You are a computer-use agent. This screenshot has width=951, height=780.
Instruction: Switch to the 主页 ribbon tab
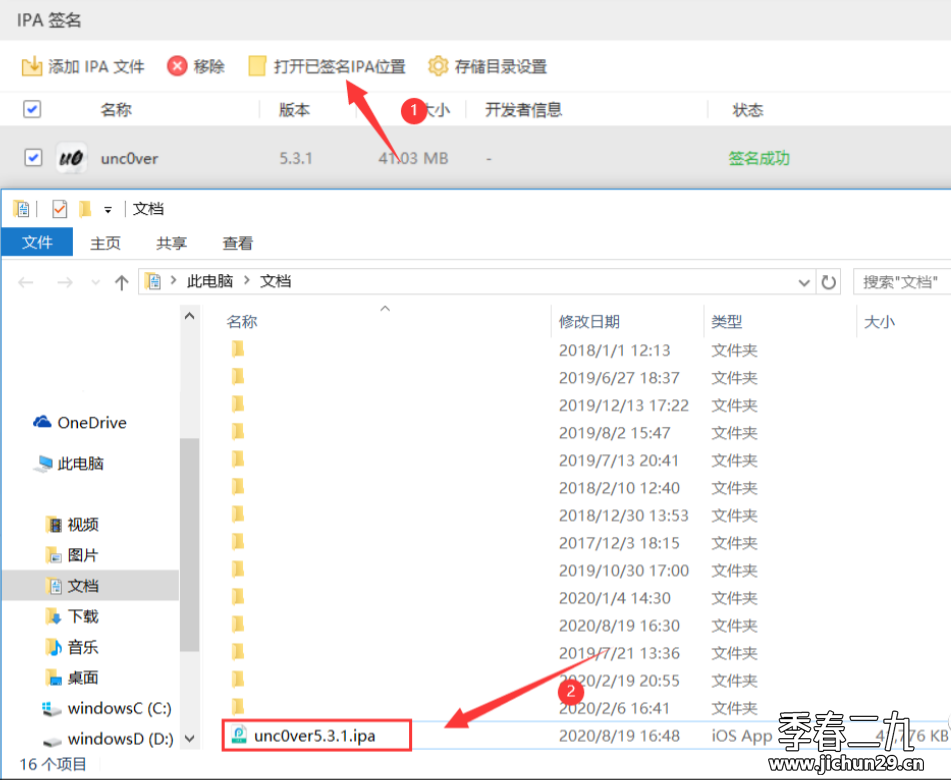106,243
